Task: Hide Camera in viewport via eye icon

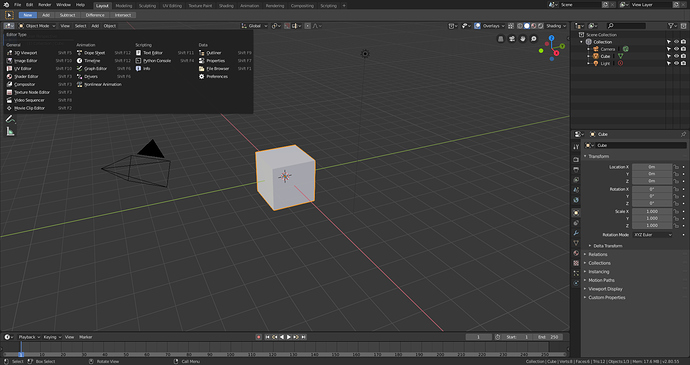Action: pyautogui.click(x=676, y=49)
